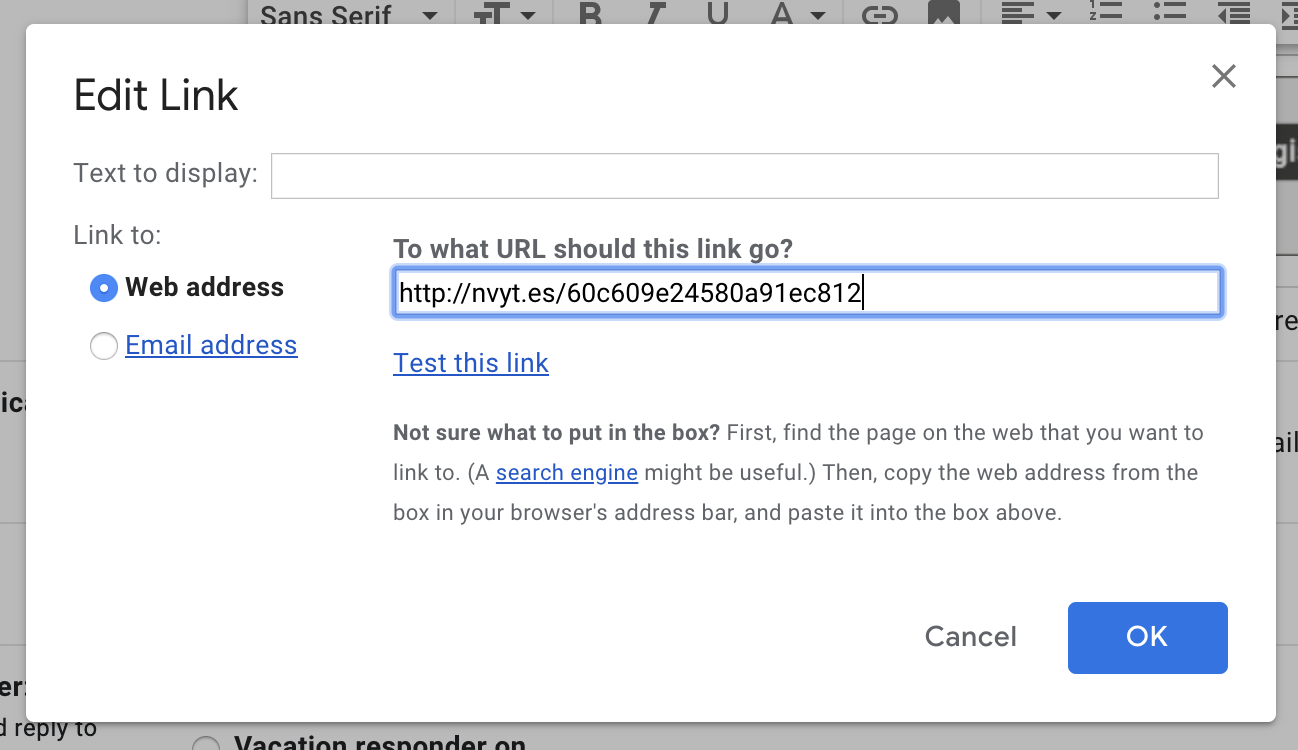The height and width of the screenshot is (750, 1298).
Task: Click the Test this link hyperlink
Action: tap(471, 362)
